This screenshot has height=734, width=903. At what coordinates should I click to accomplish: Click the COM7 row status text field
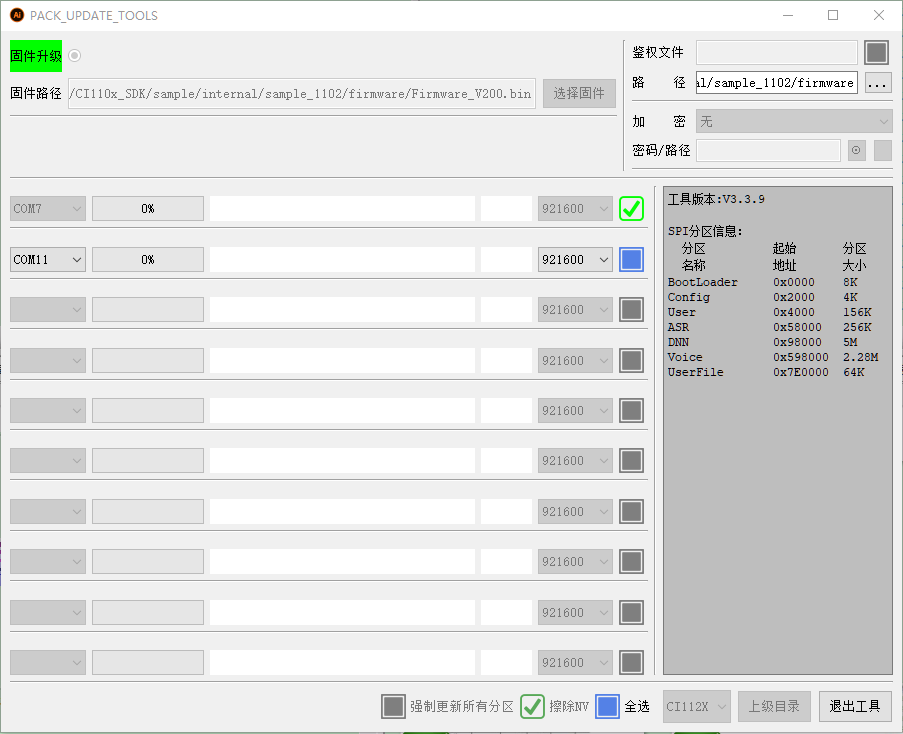(x=342, y=208)
